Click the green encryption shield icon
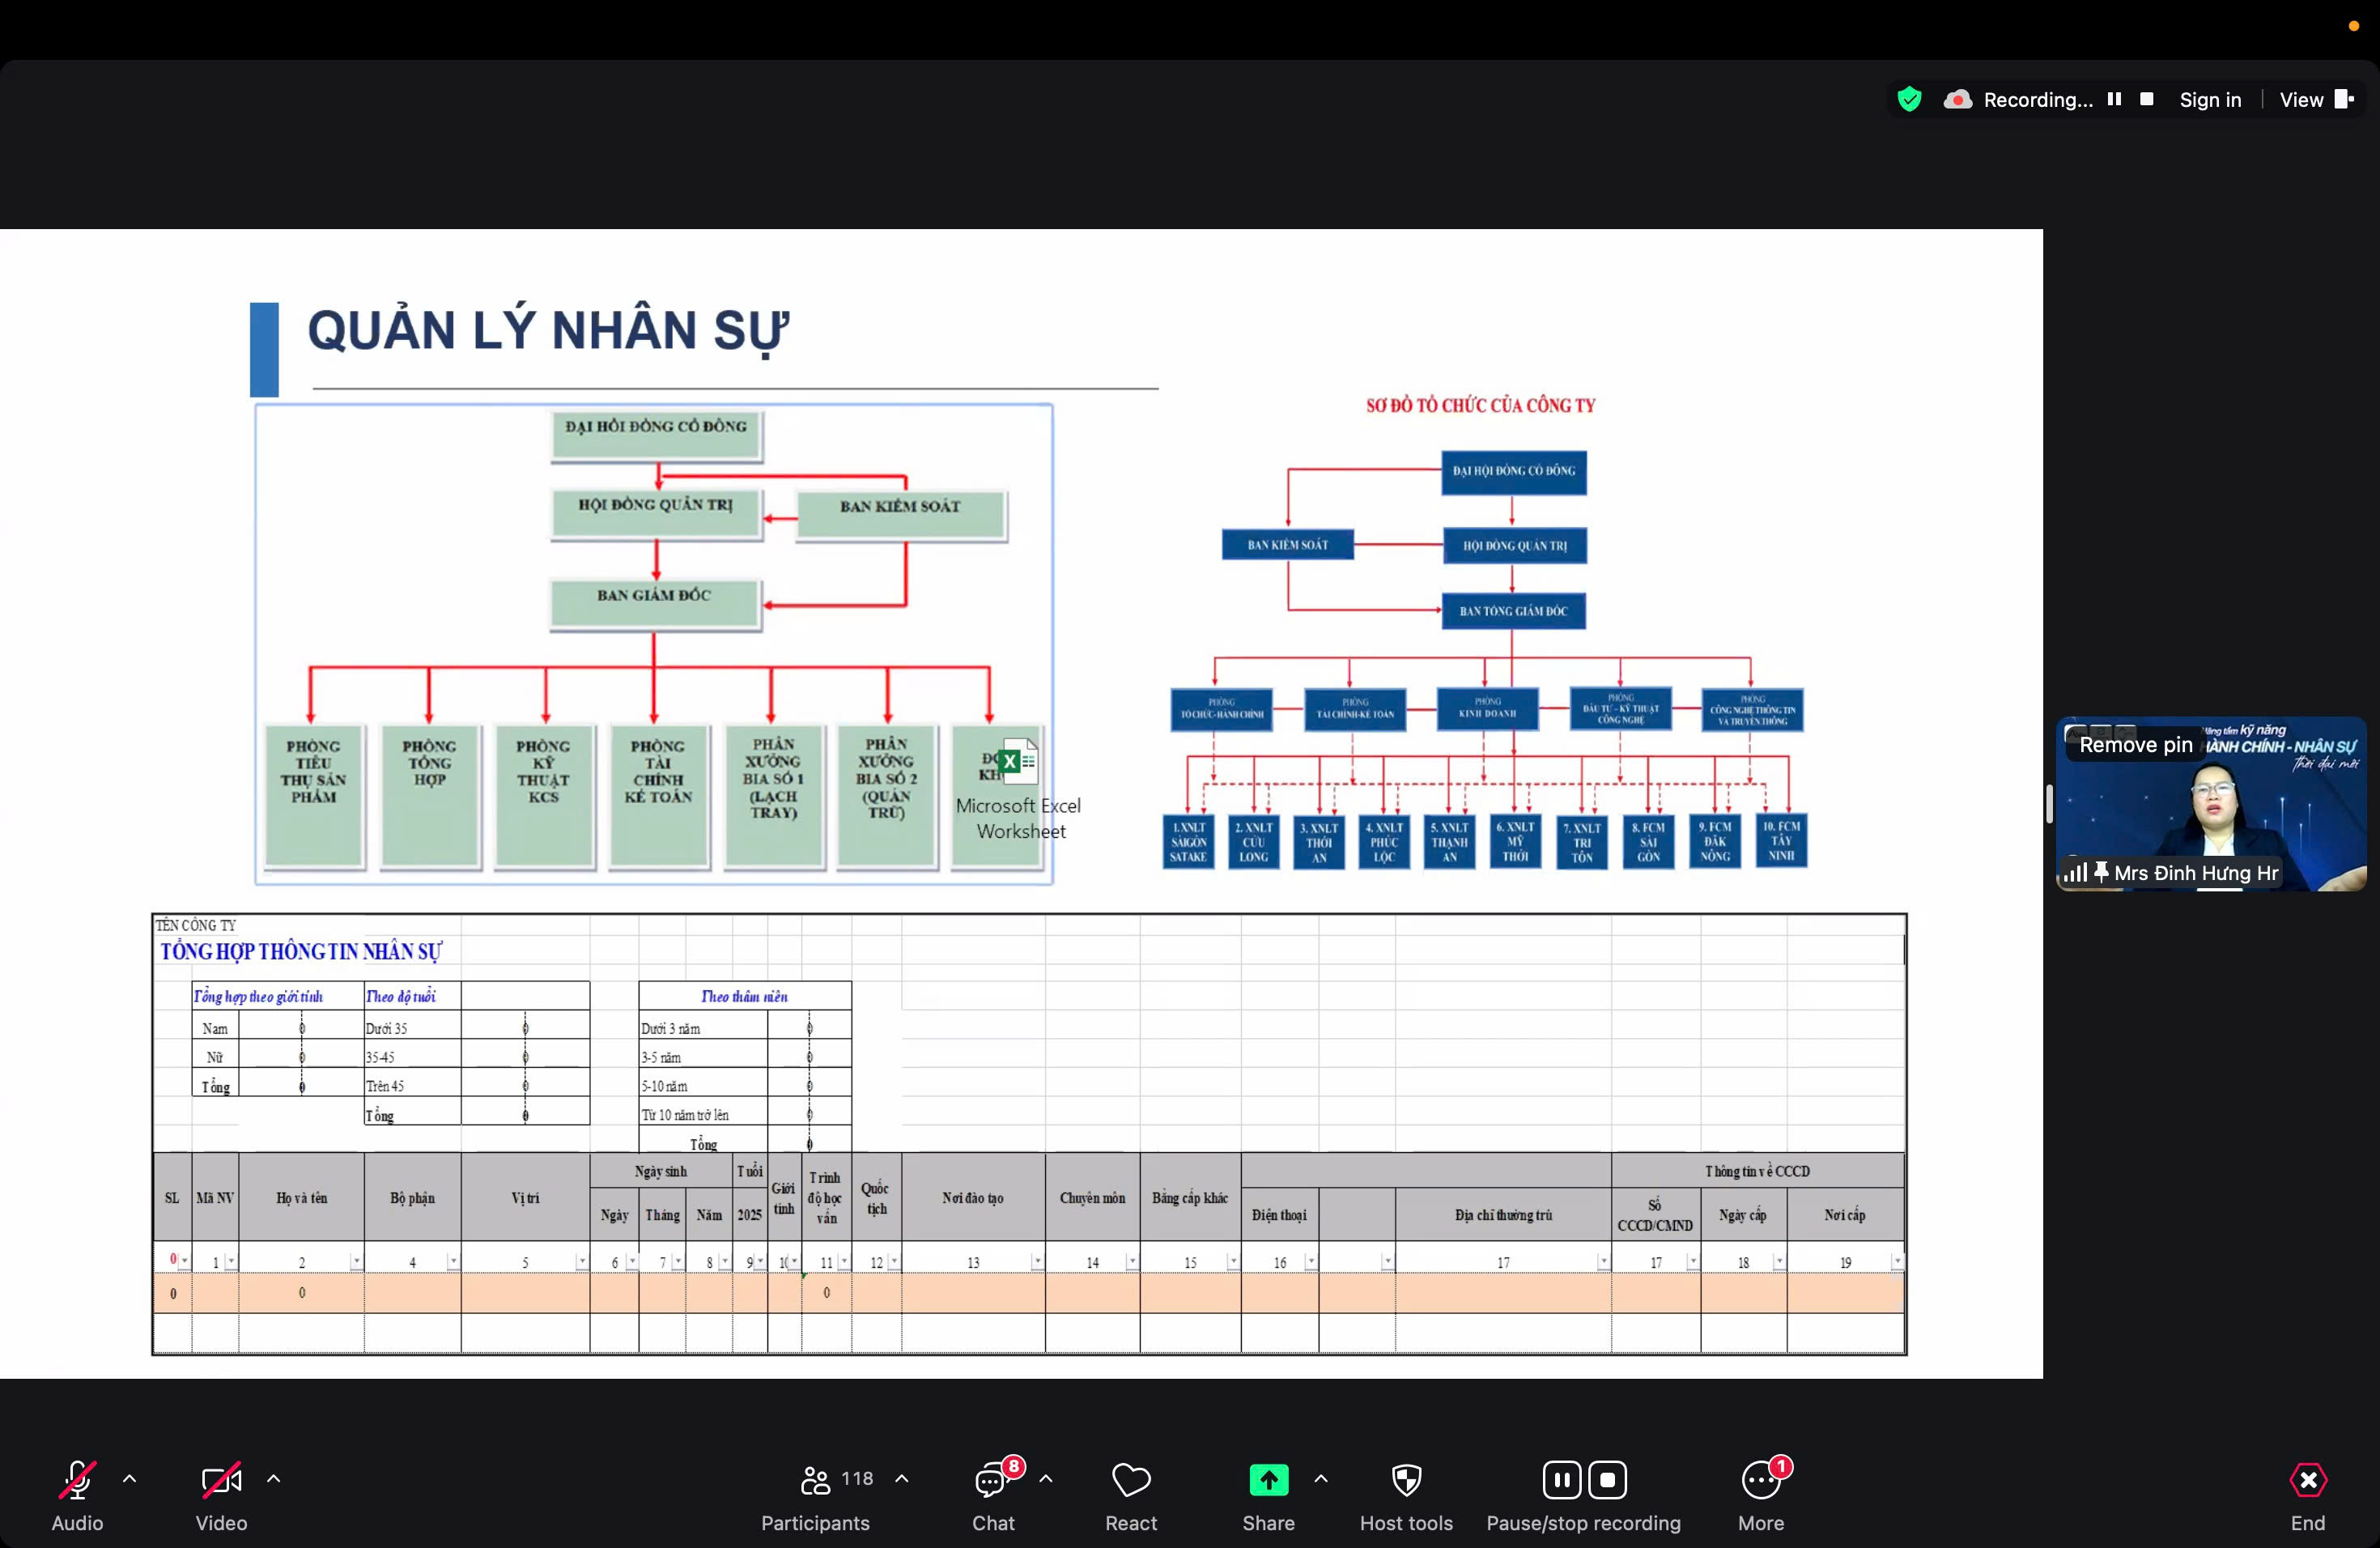This screenshot has width=2380, height=1548. (1909, 99)
